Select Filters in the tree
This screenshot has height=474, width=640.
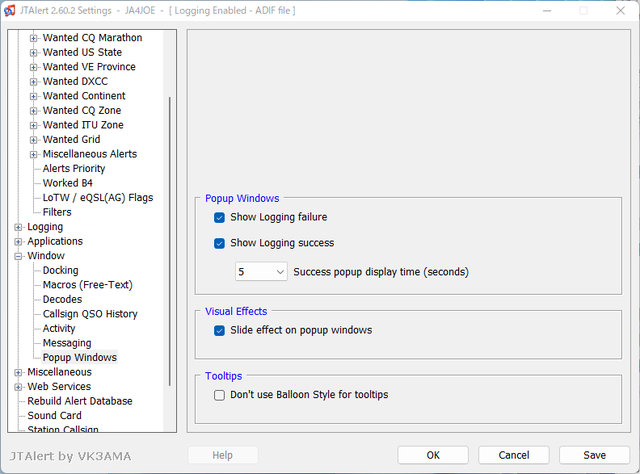tap(57, 212)
